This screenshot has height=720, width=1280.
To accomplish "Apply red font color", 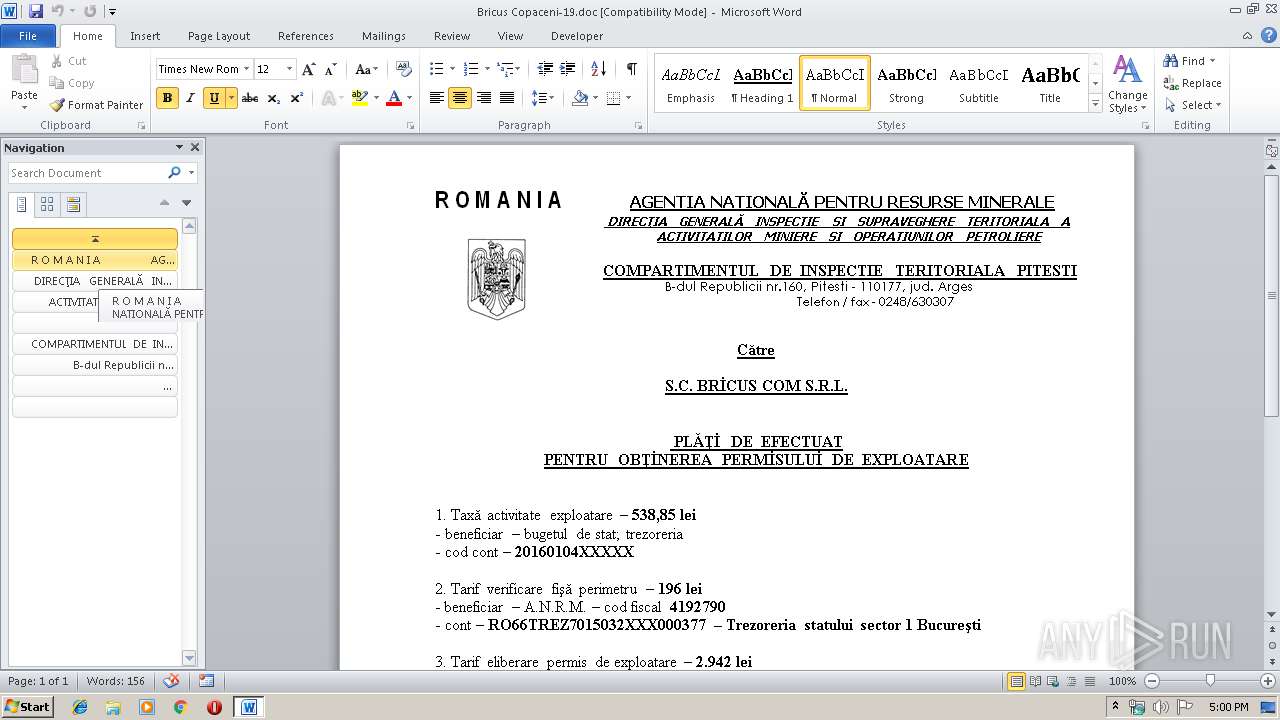I will (x=394, y=98).
